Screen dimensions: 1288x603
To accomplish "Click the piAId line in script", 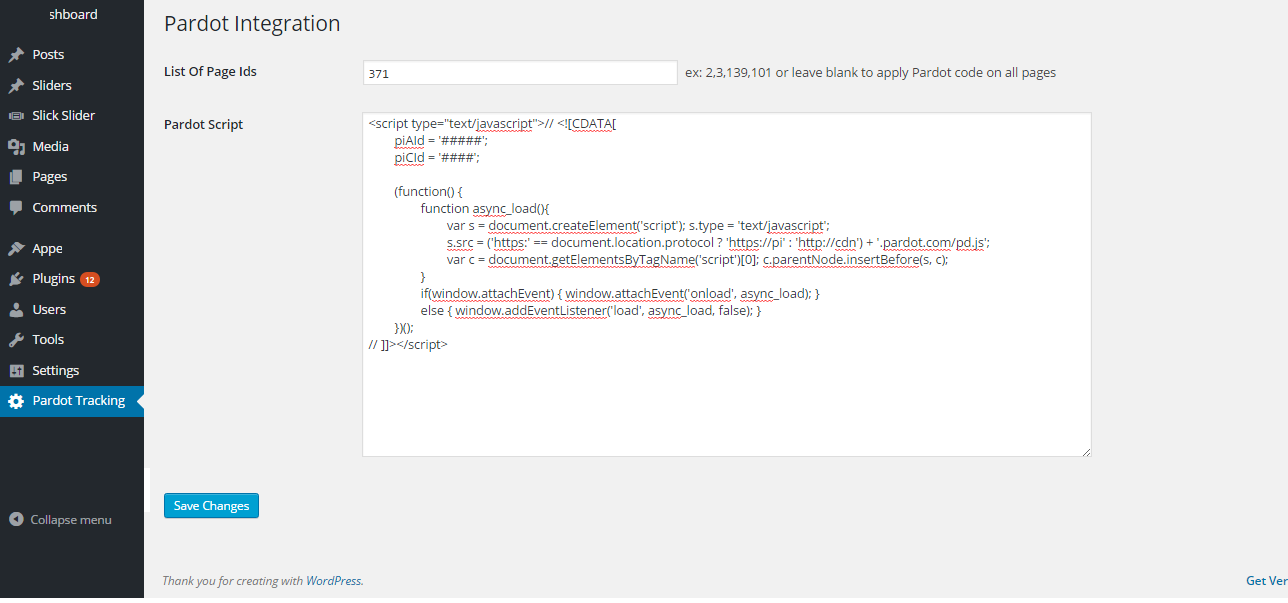I will coord(441,141).
